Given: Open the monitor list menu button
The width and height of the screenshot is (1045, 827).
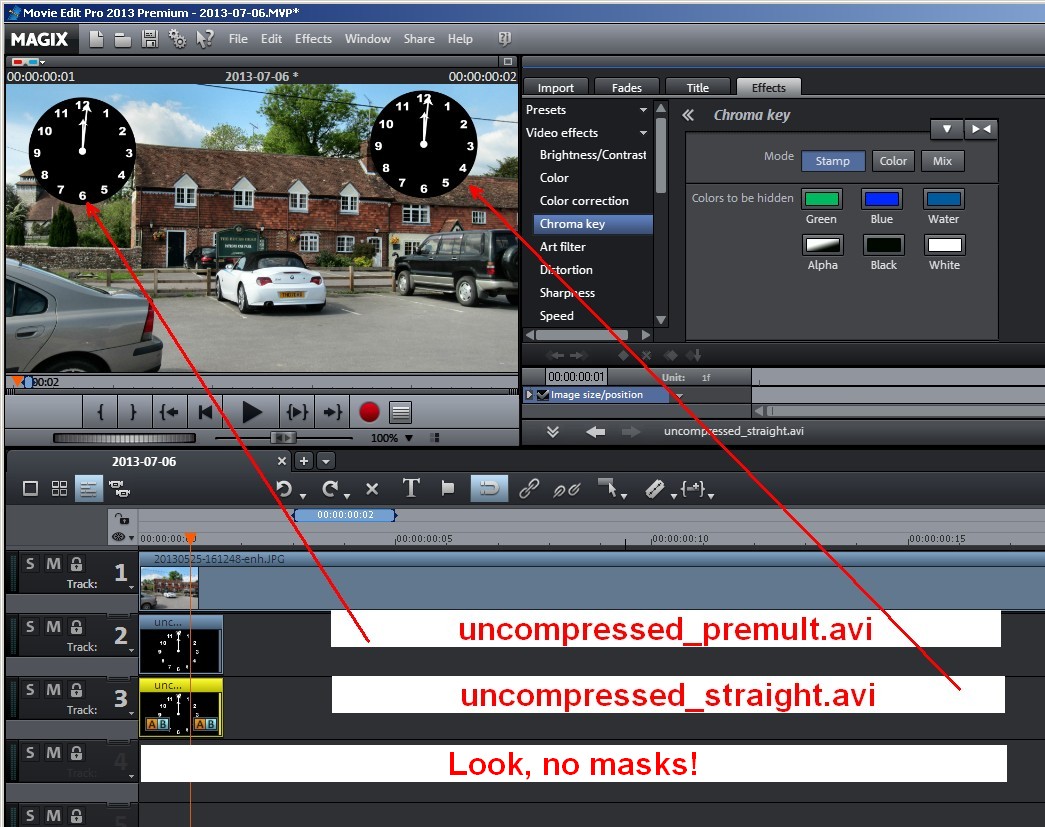Looking at the screenshot, I should [x=401, y=413].
